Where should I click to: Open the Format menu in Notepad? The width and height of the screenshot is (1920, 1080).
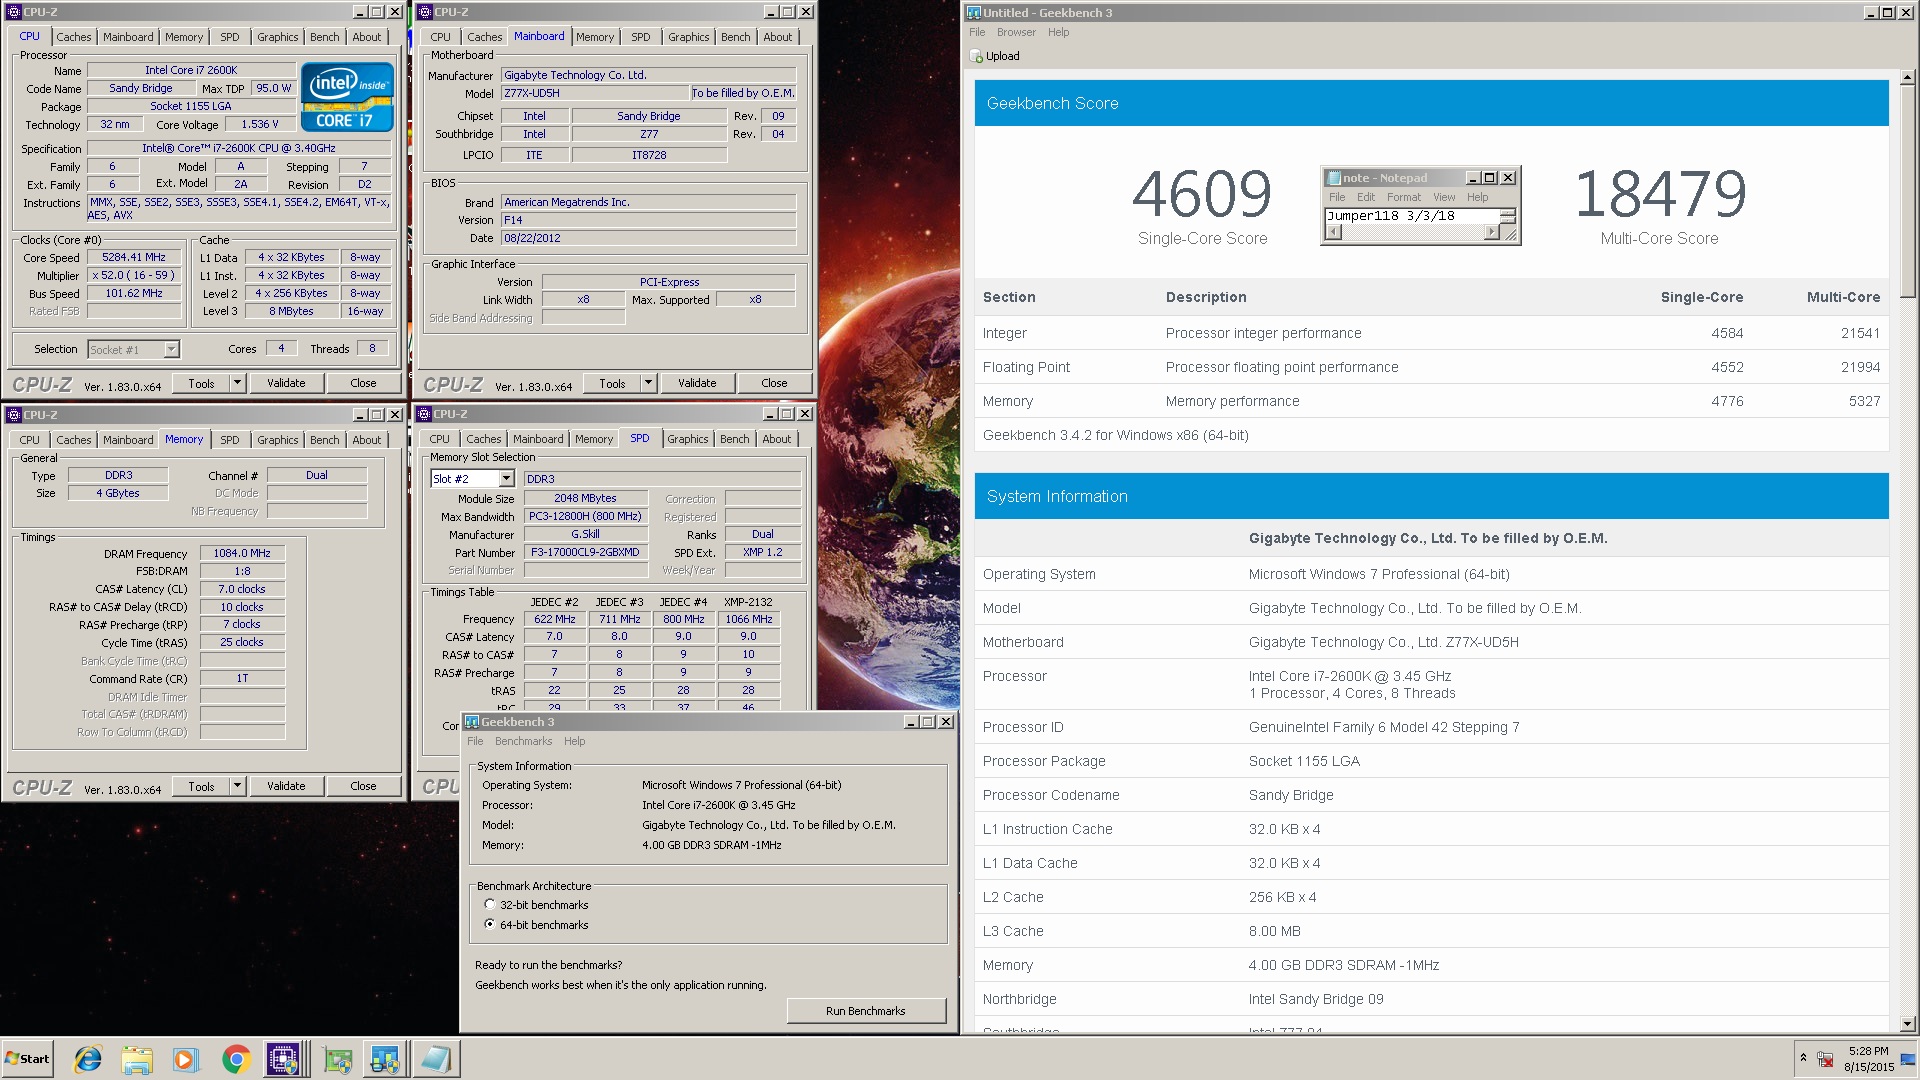[x=1403, y=197]
